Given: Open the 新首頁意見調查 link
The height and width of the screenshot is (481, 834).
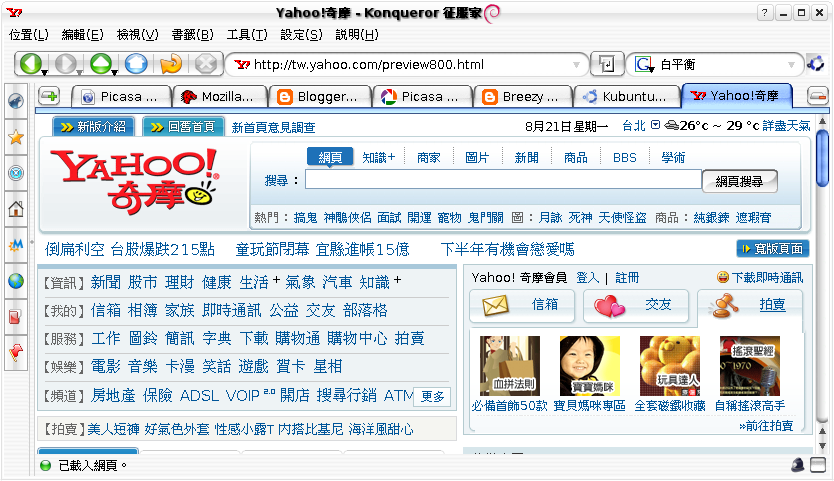Looking at the screenshot, I should (x=273, y=128).
